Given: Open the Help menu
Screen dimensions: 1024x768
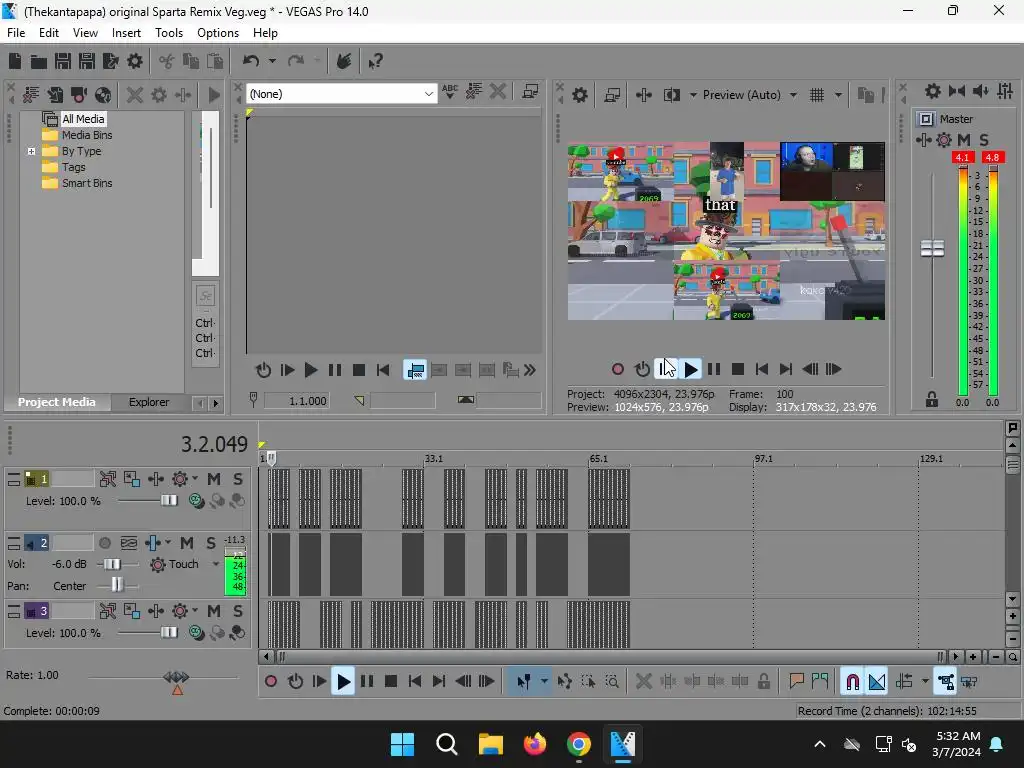Looking at the screenshot, I should tap(265, 33).
